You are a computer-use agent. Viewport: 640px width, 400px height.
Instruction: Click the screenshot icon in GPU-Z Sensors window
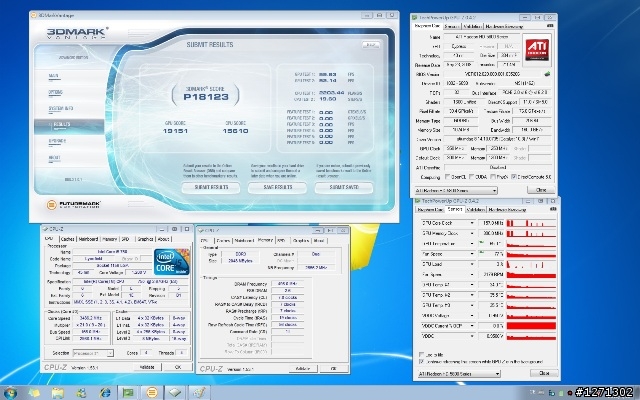point(553,209)
